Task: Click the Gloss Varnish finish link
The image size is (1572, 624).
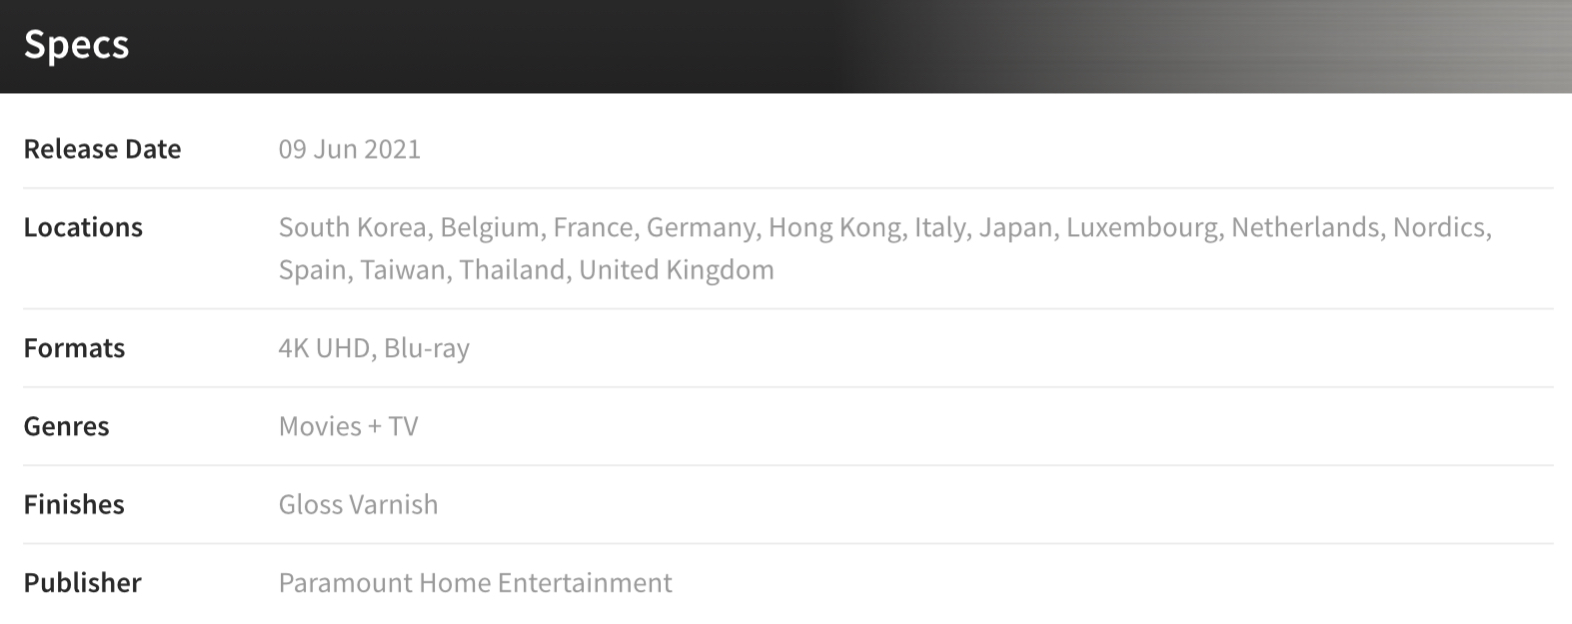Action: click(358, 504)
